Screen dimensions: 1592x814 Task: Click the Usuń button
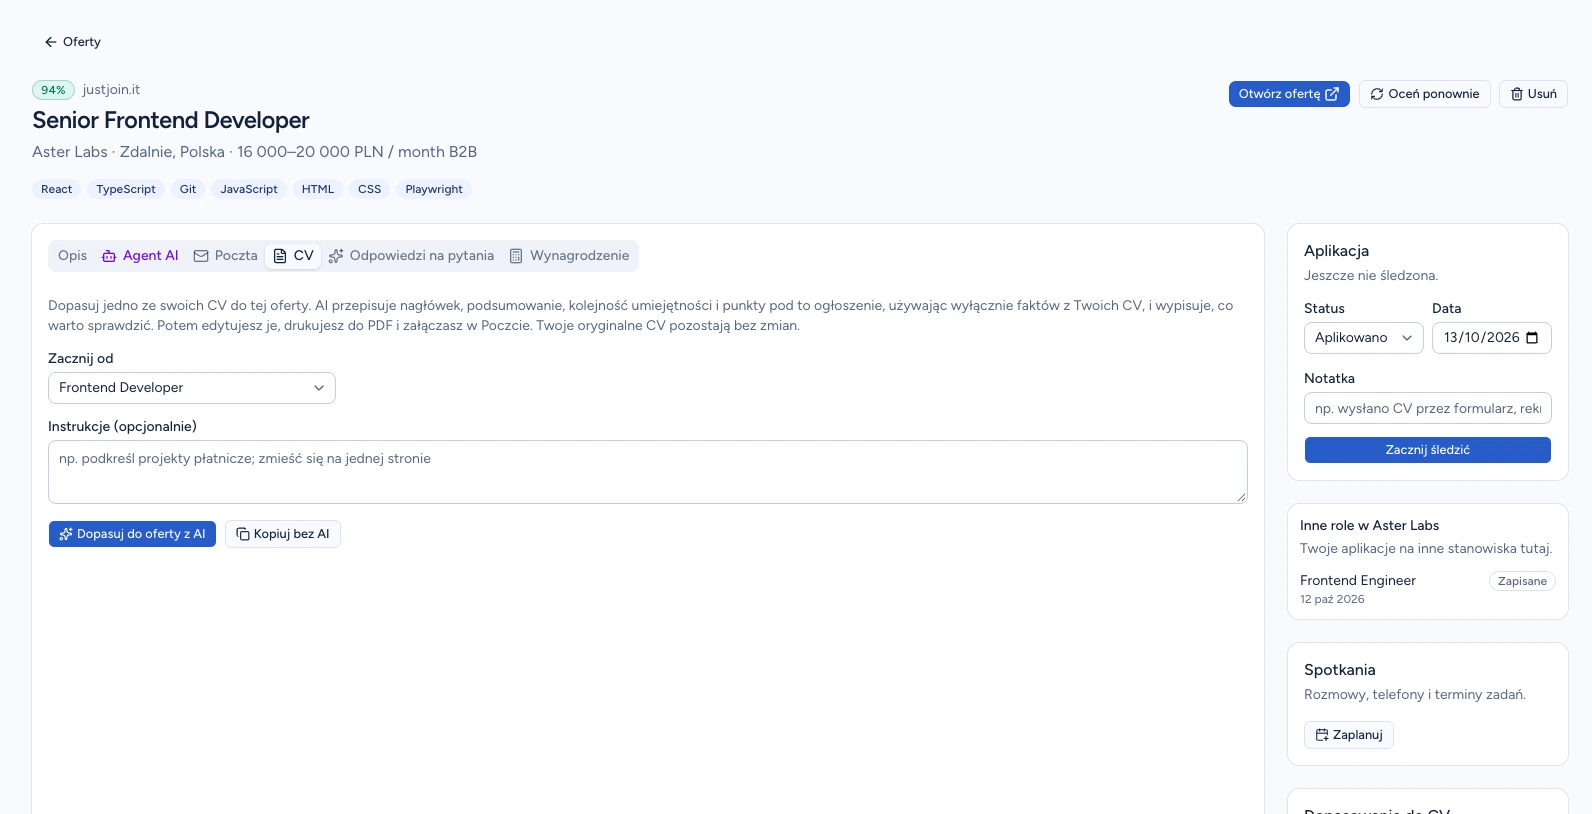coord(1533,94)
